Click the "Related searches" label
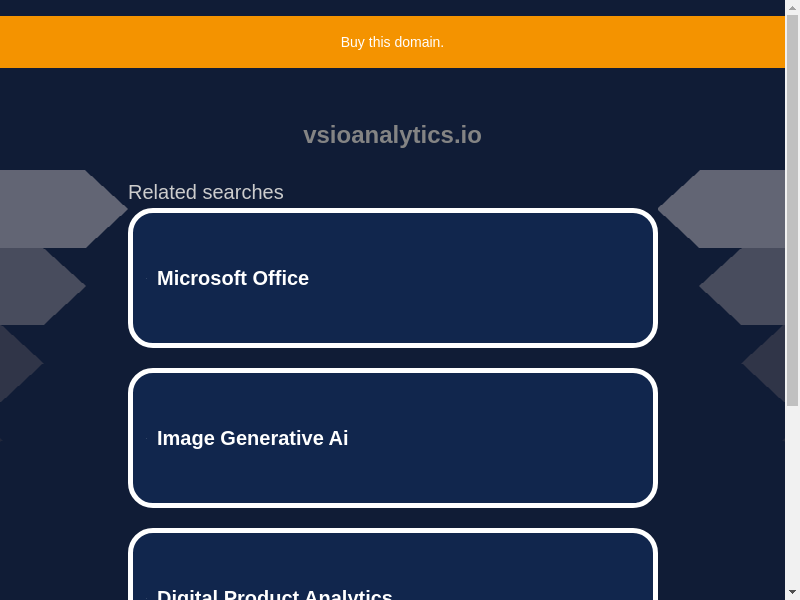 click(x=205, y=192)
